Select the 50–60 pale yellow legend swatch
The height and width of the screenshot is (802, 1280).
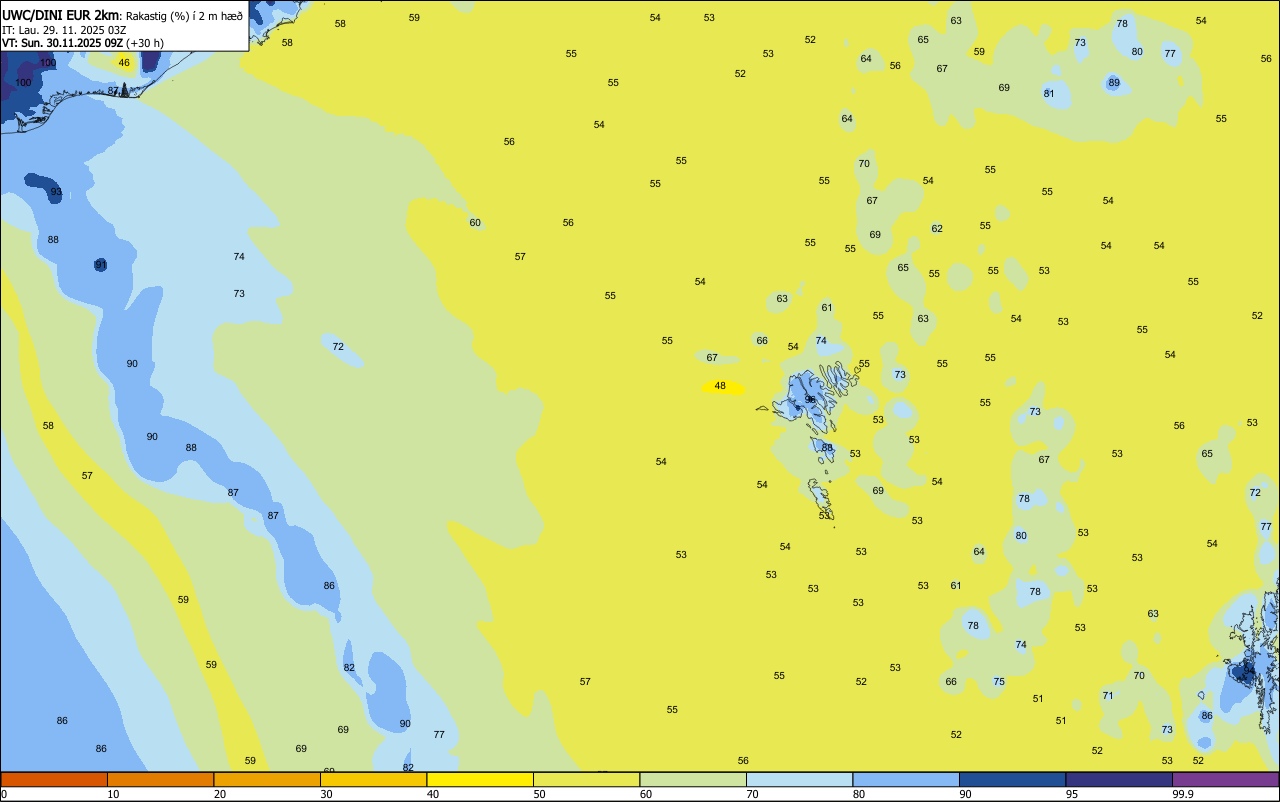click(586, 779)
